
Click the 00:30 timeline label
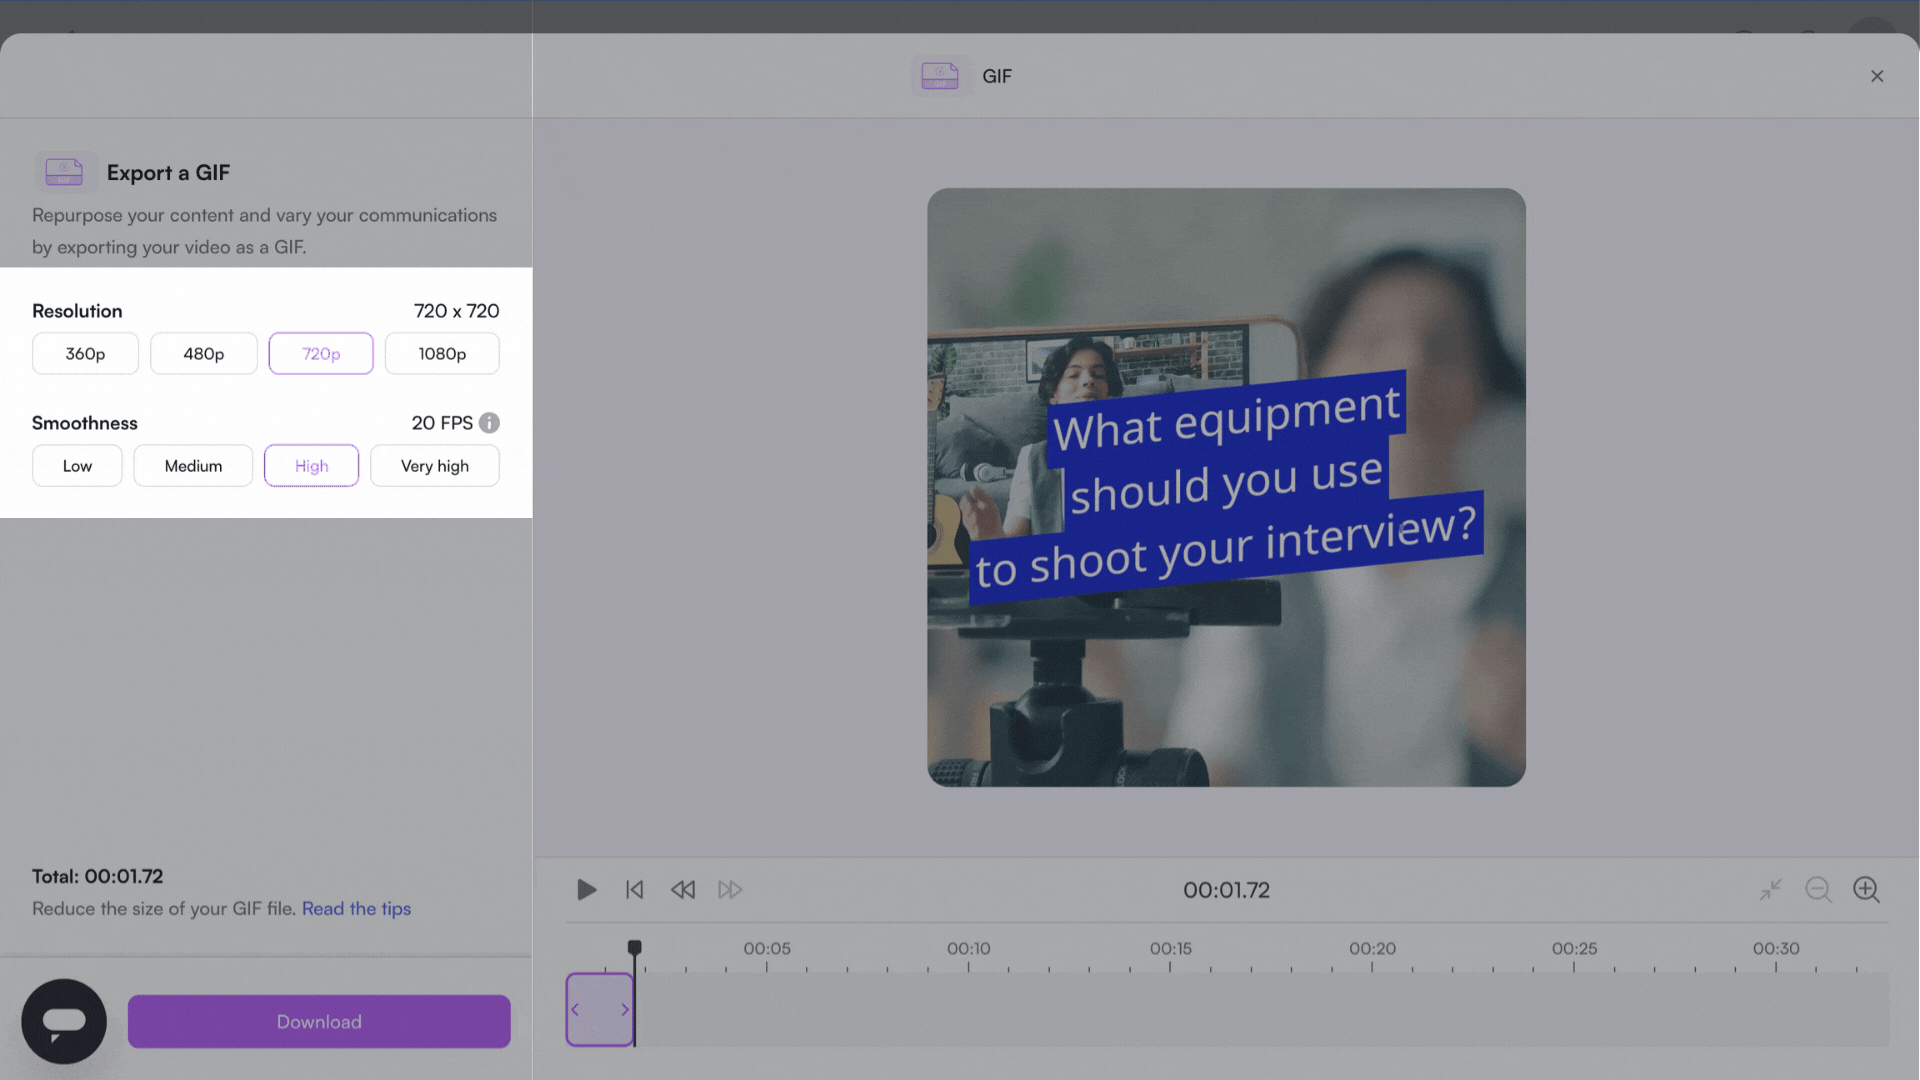click(x=1776, y=948)
